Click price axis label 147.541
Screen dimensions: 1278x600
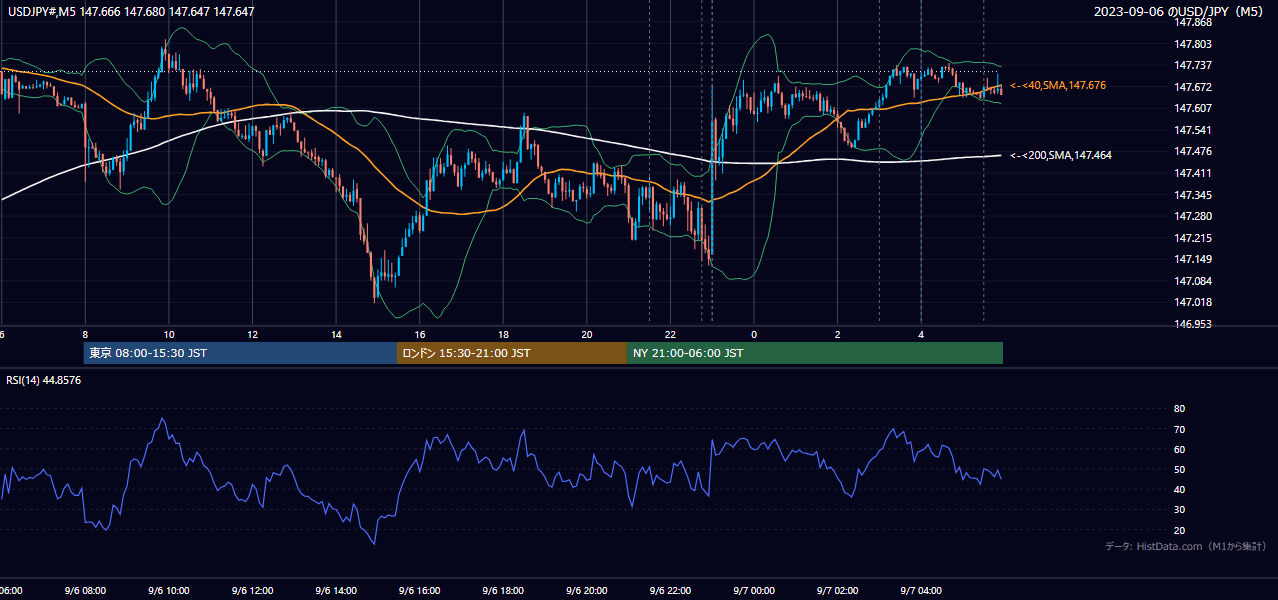pos(1194,130)
